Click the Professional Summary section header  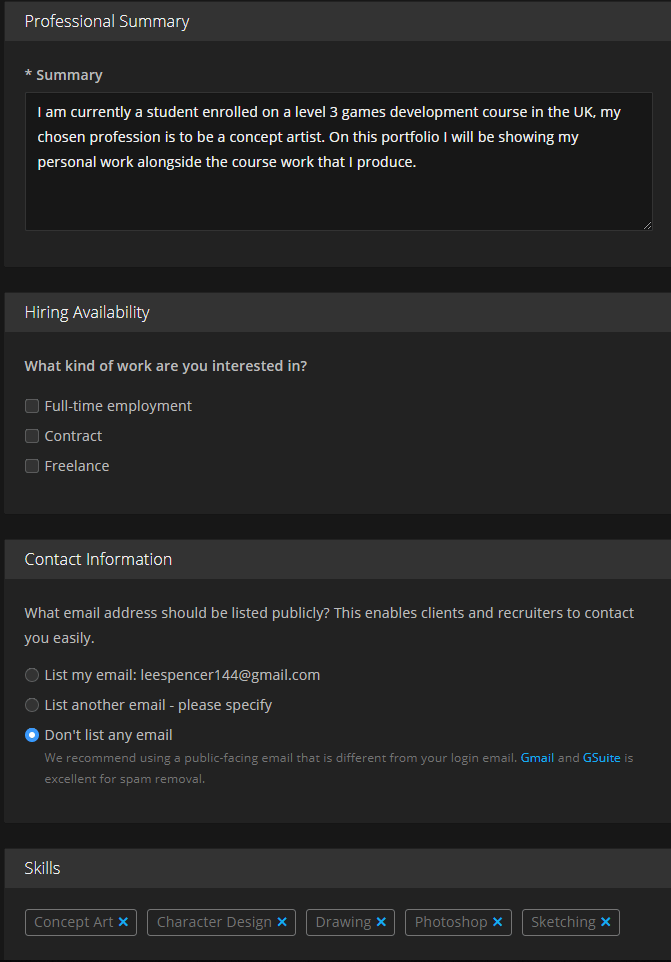[107, 21]
